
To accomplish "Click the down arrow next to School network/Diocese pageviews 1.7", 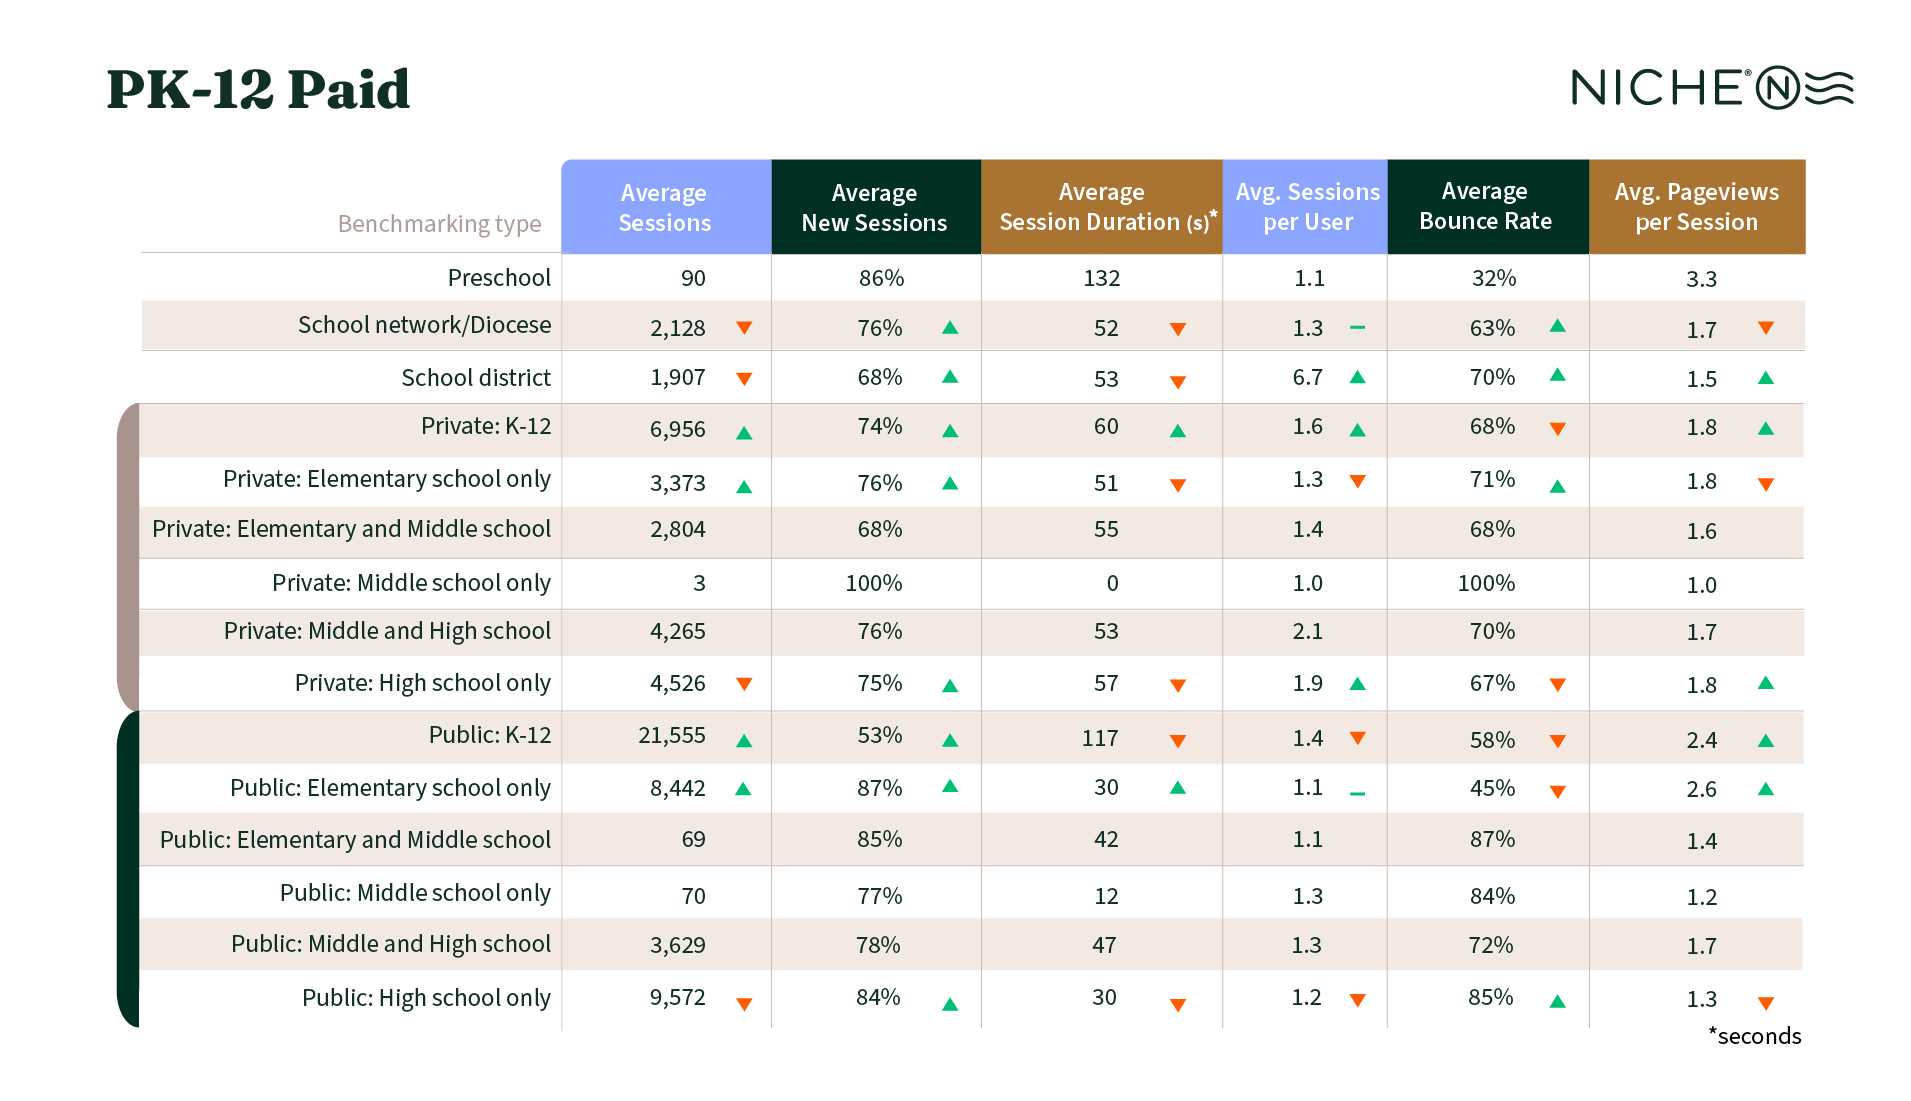I will tap(1766, 328).
